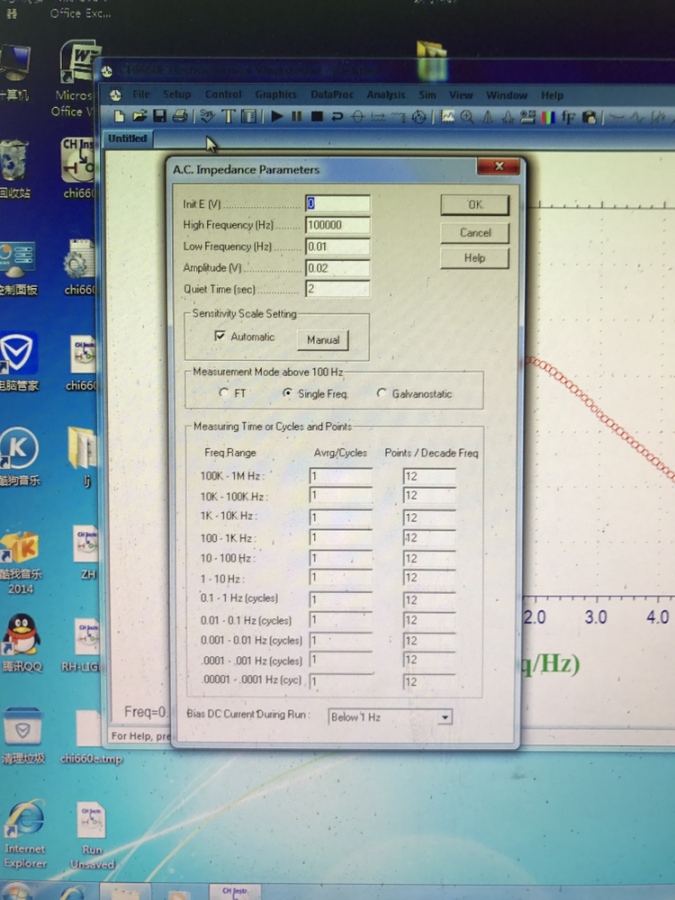Open the Window menu
This screenshot has height=900, width=675.
pos(506,95)
